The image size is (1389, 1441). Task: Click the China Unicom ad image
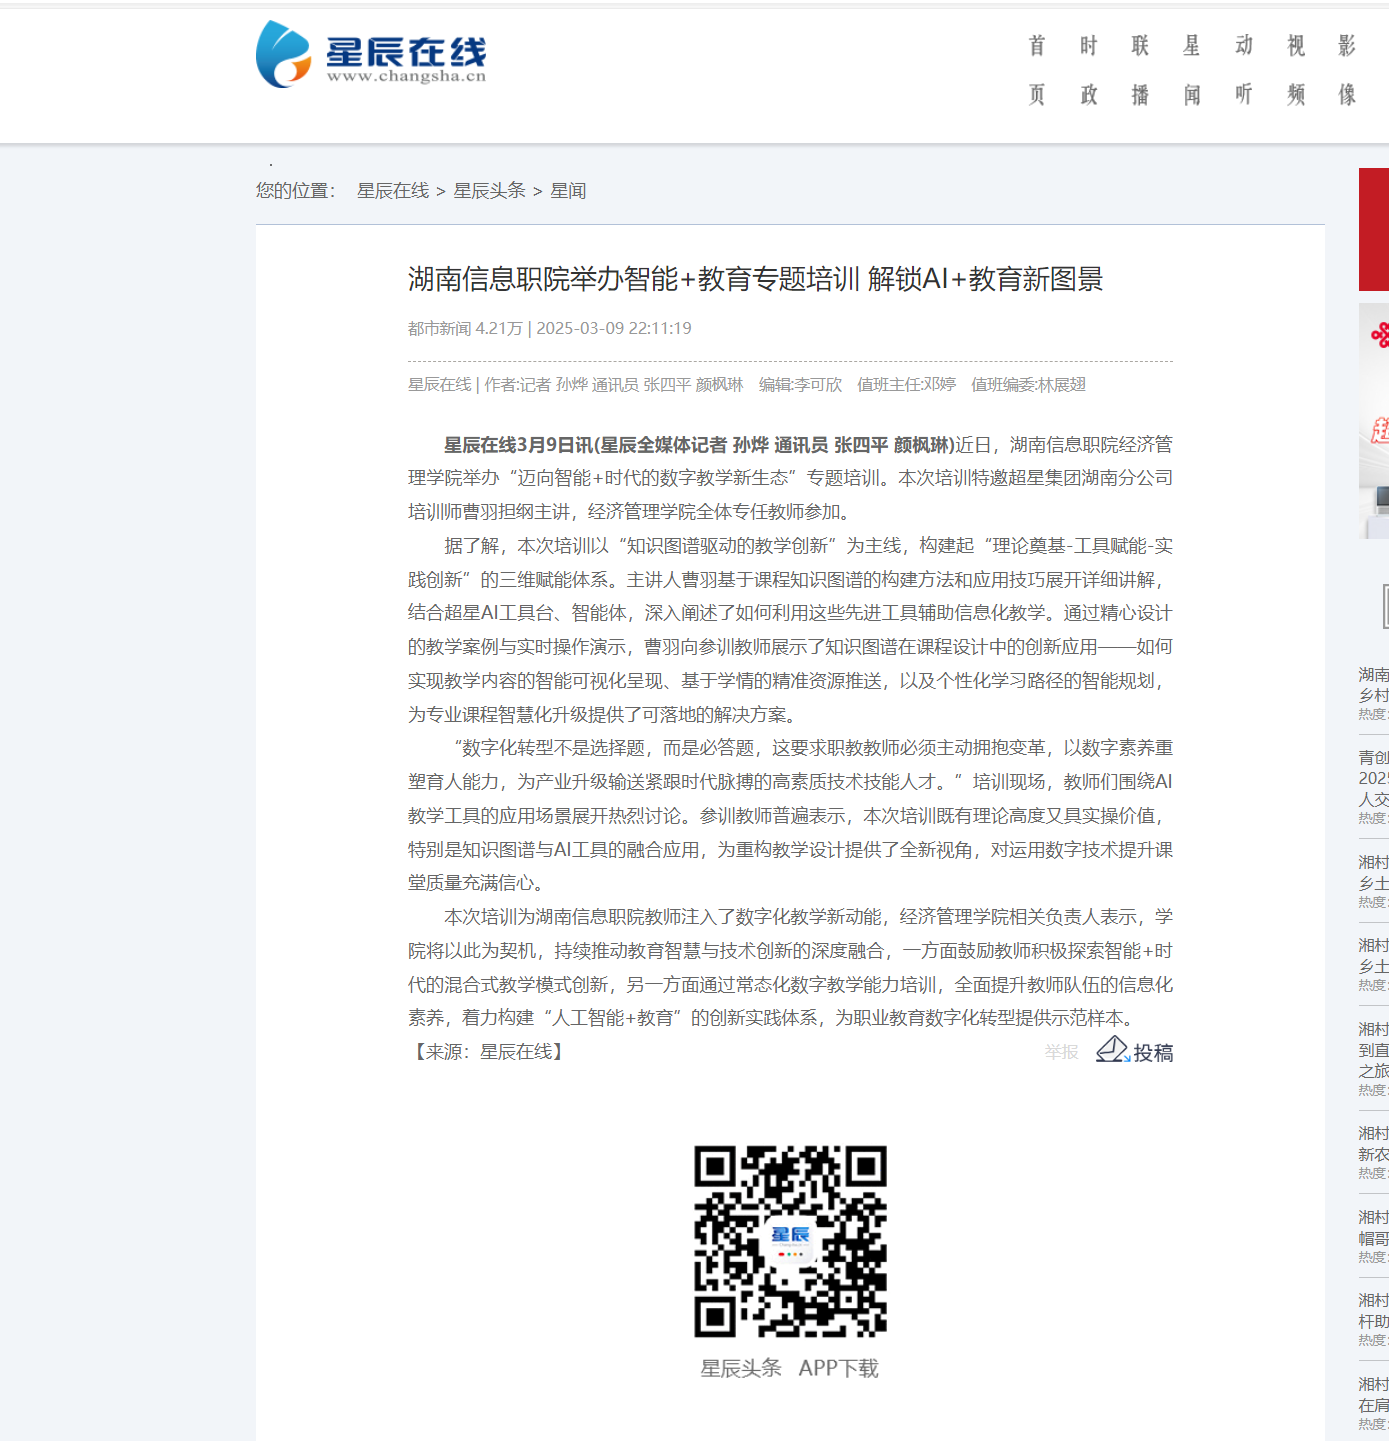pyautogui.click(x=1374, y=420)
